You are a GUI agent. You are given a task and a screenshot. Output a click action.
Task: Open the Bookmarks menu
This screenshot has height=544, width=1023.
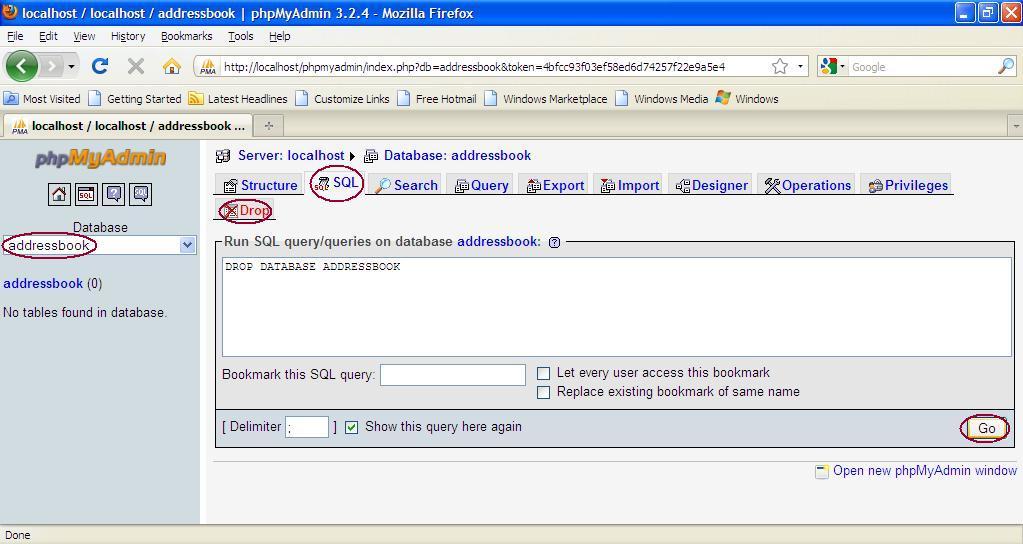click(187, 37)
